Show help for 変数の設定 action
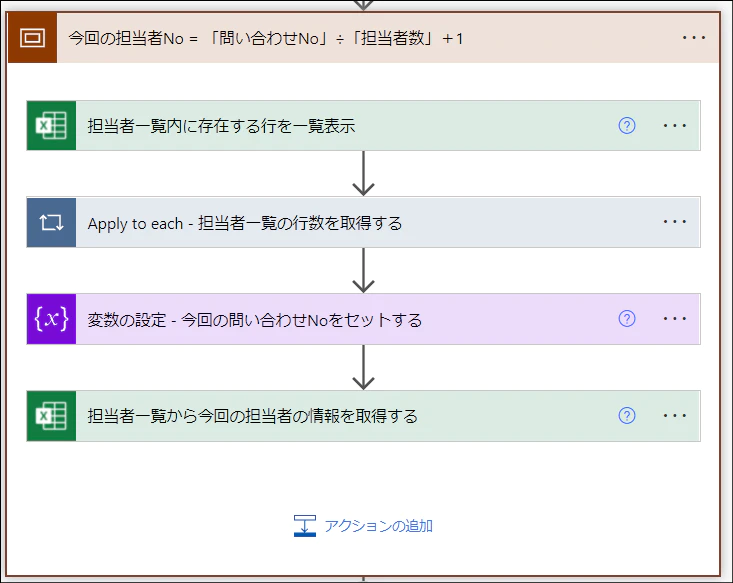Image resolution: width=733 pixels, height=583 pixels. pyautogui.click(x=626, y=319)
